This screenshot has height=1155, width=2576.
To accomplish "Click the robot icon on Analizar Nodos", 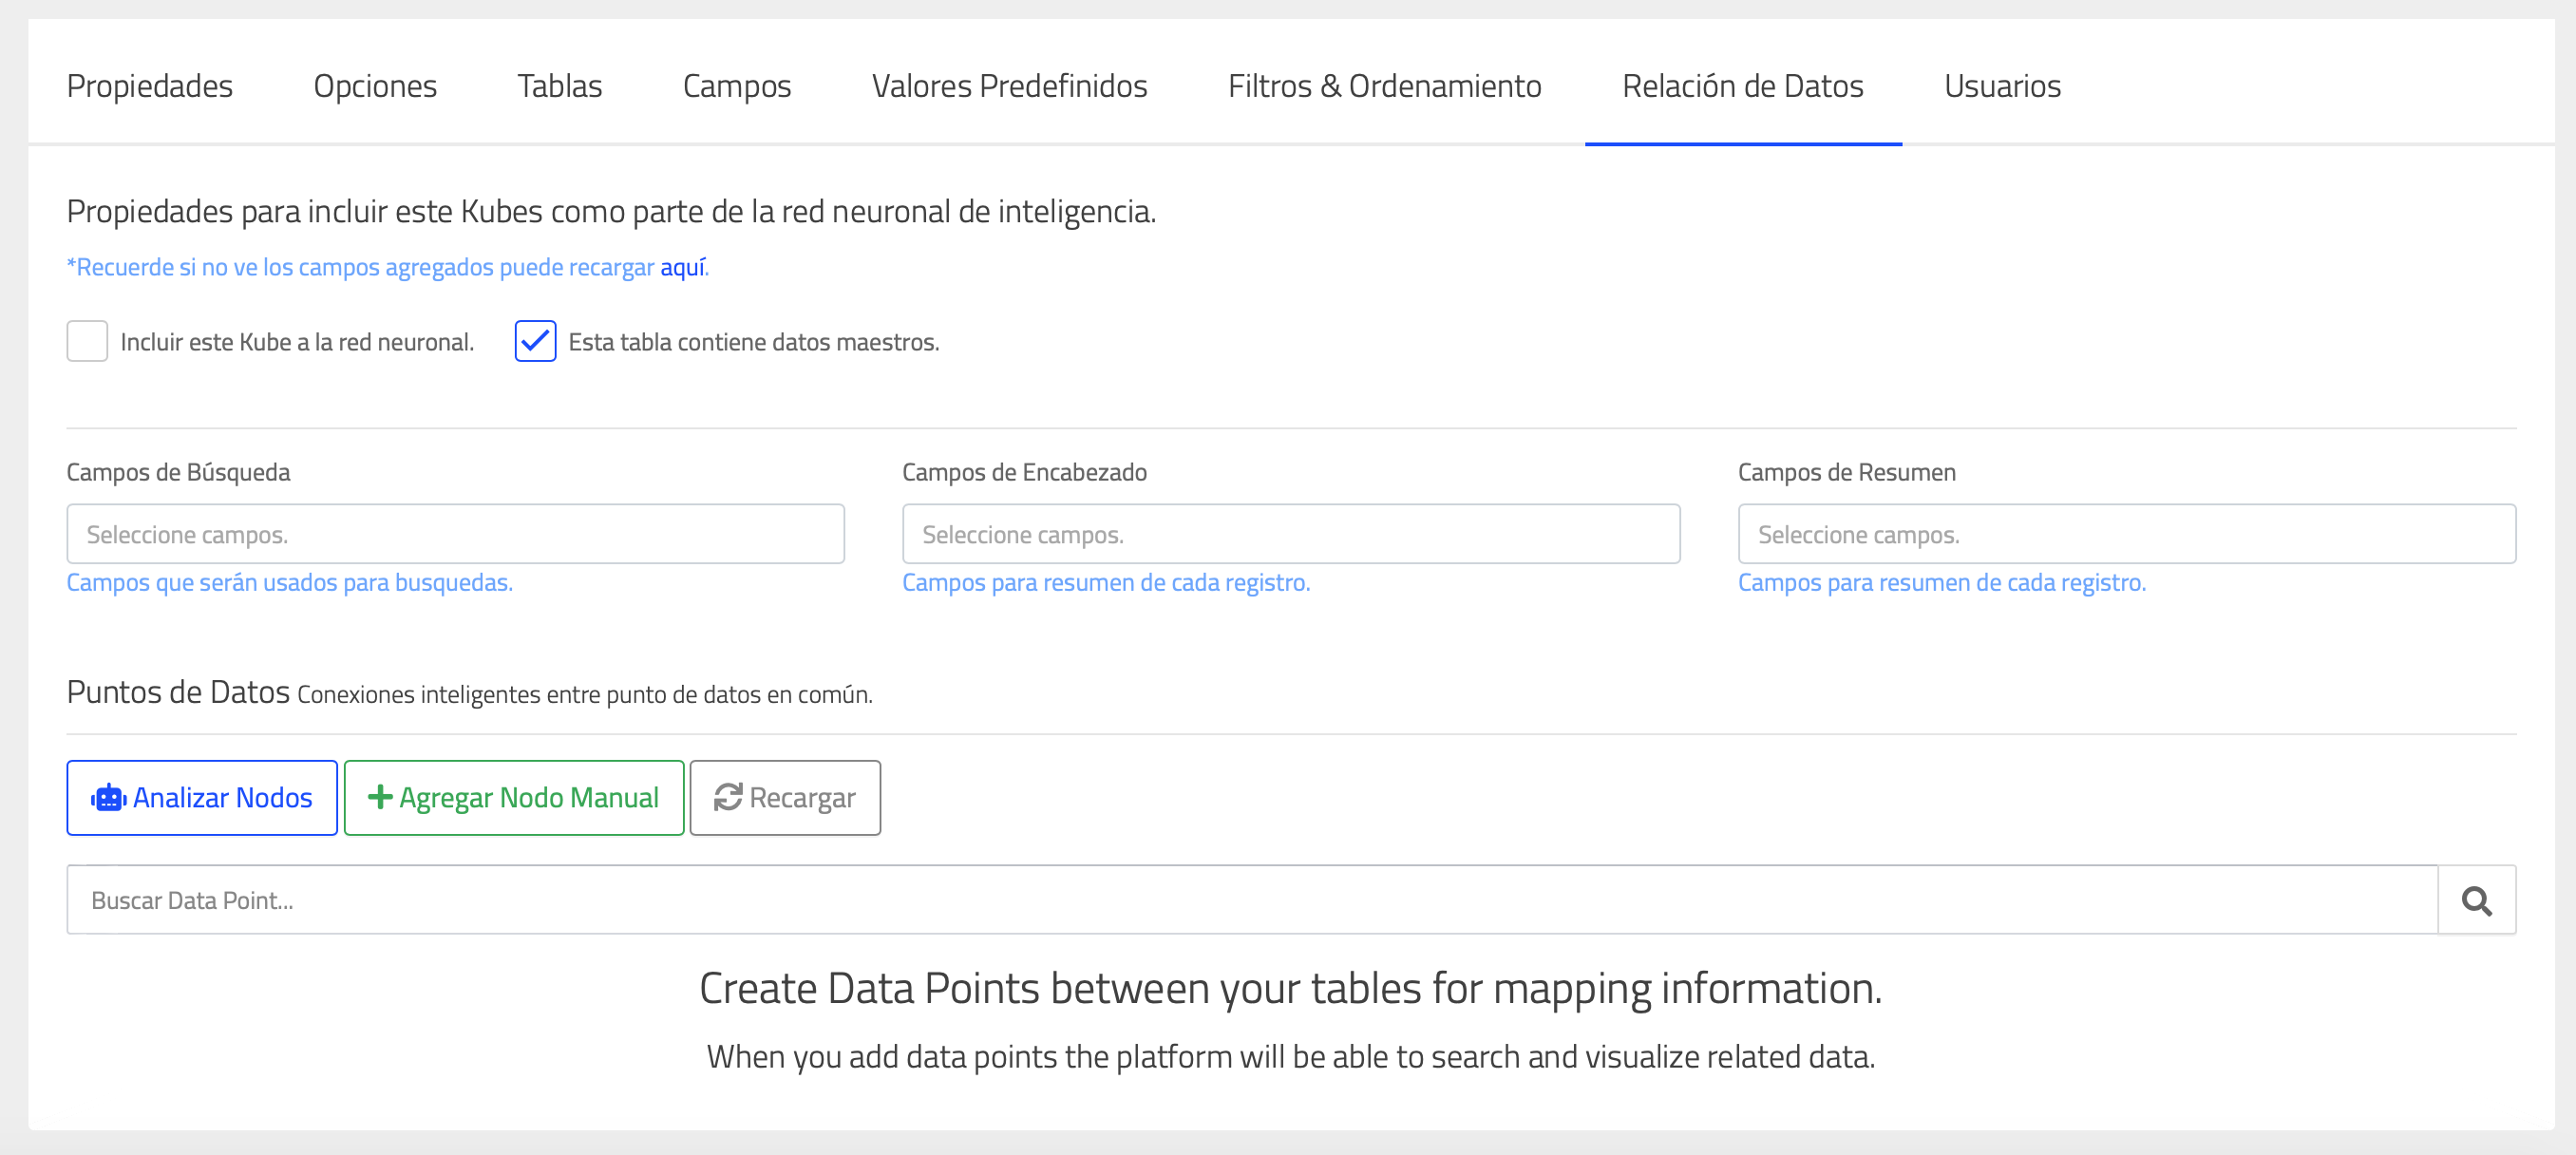I will 108,798.
